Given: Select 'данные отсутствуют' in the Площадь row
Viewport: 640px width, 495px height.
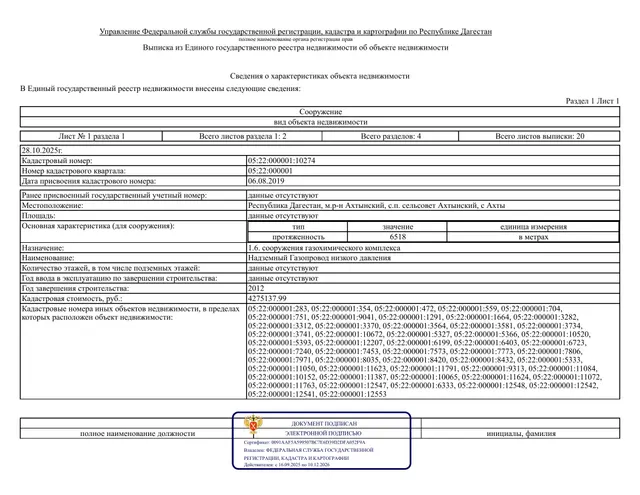Looking at the screenshot, I should coord(283,216).
